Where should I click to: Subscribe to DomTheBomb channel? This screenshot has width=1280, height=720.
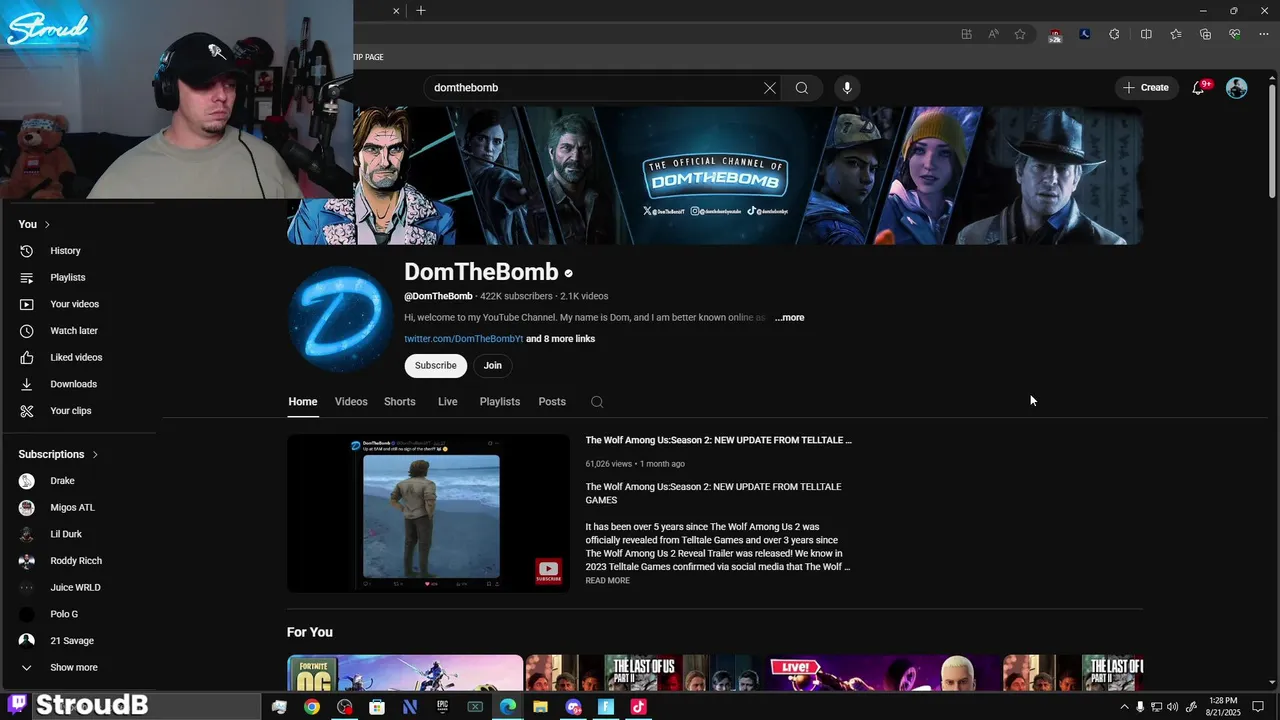pos(436,366)
